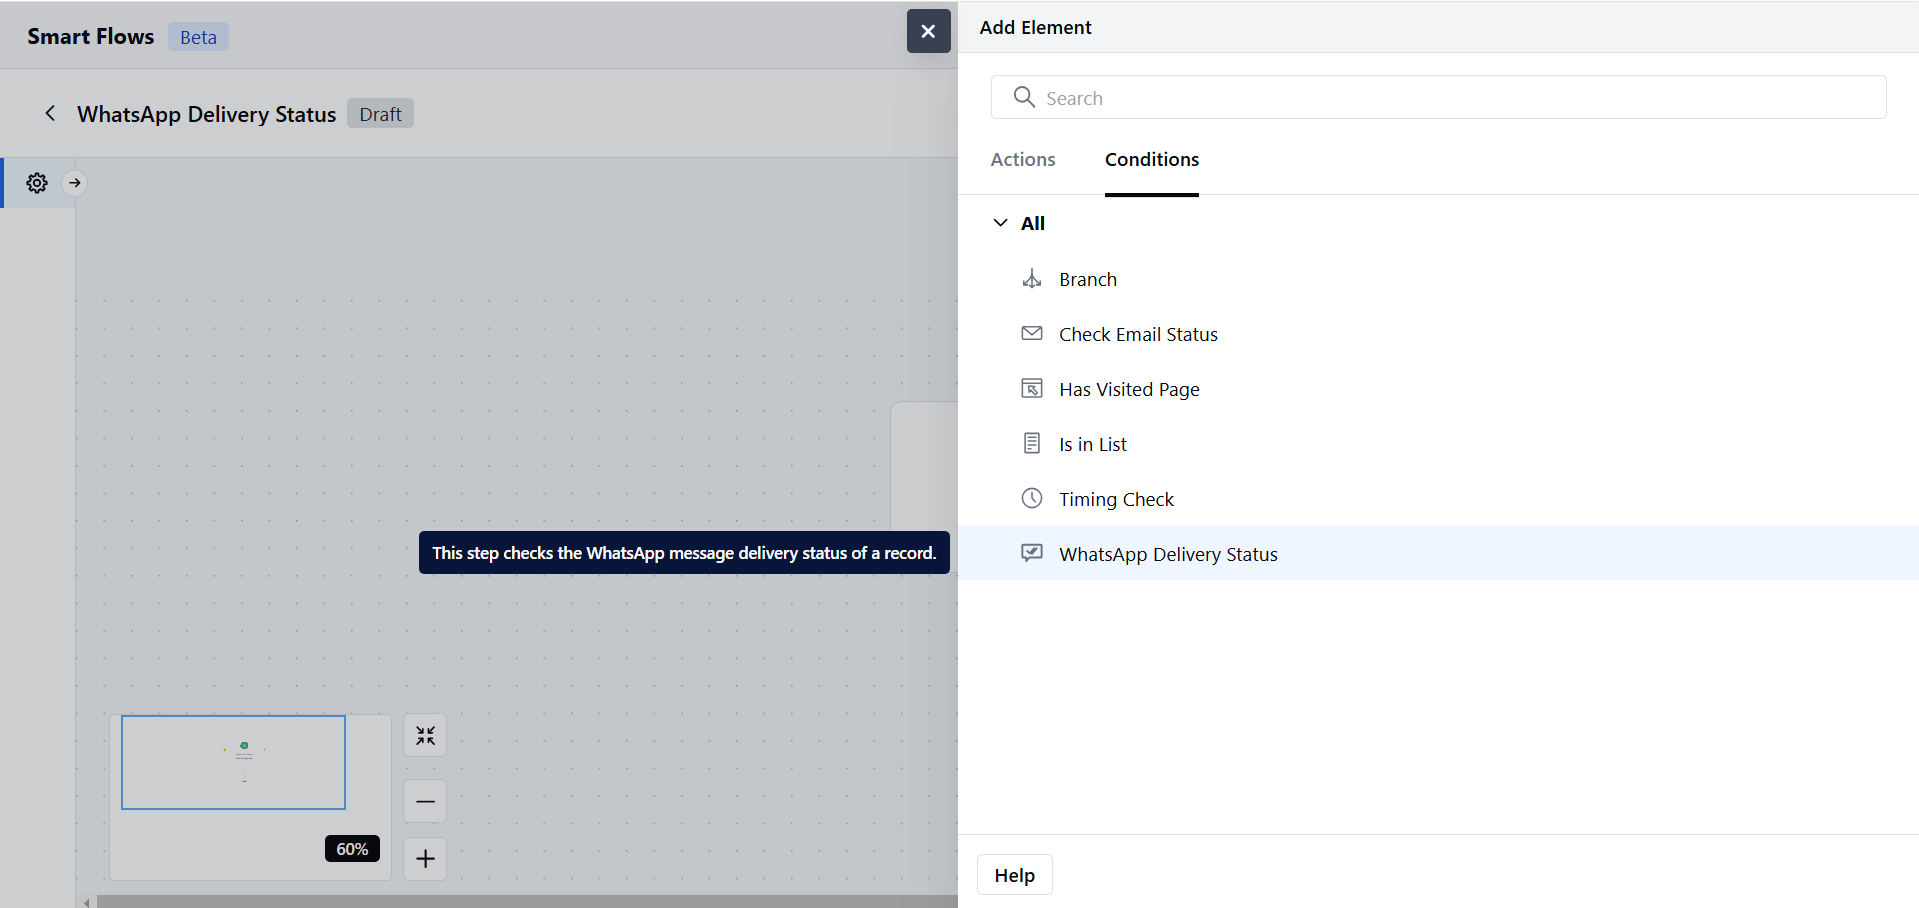Click the WhatsApp Delivery Status chat icon
Screen dimensions: 1919x908
click(1032, 553)
